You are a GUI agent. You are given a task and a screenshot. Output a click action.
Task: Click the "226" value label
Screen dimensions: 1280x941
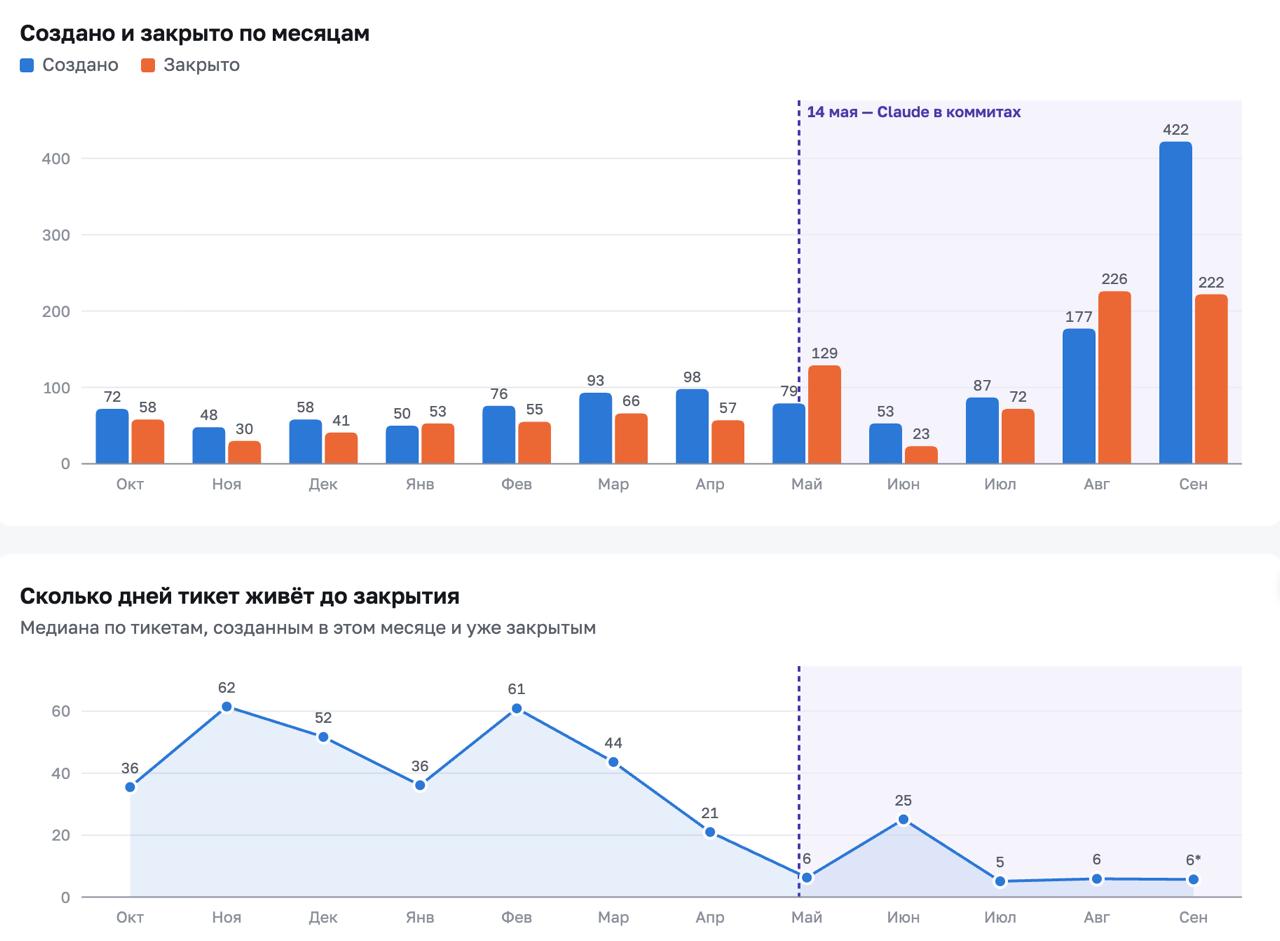1114,279
